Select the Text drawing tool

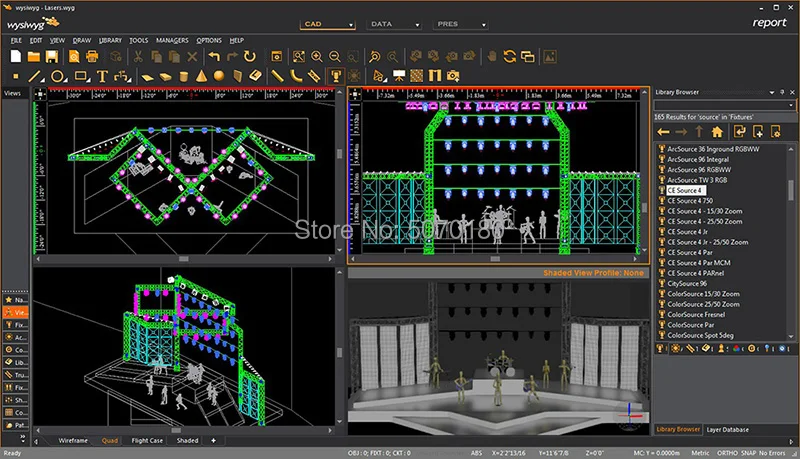(x=102, y=76)
